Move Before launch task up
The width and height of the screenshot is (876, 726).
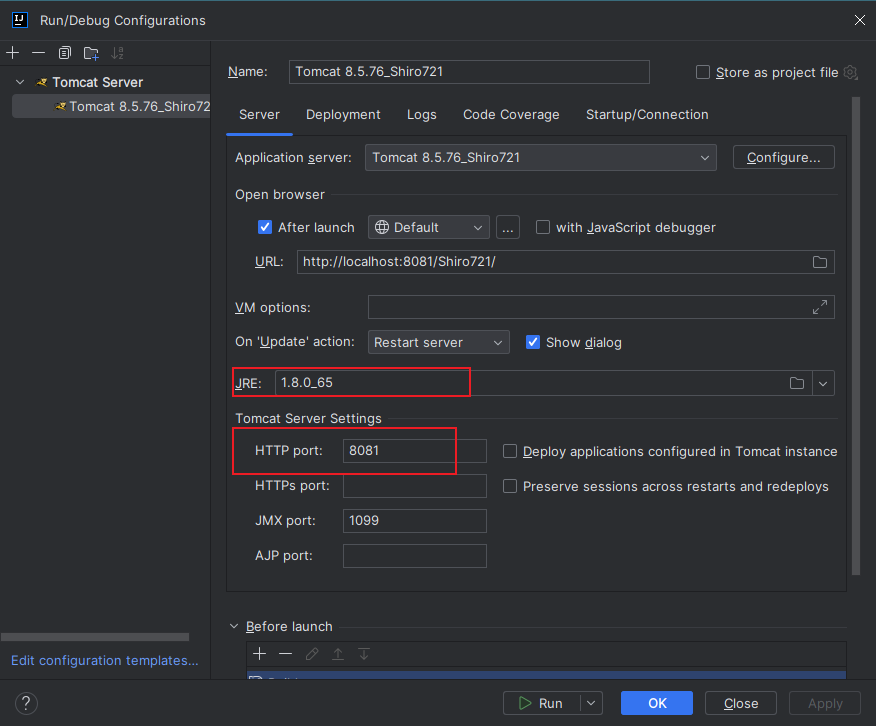(x=338, y=653)
